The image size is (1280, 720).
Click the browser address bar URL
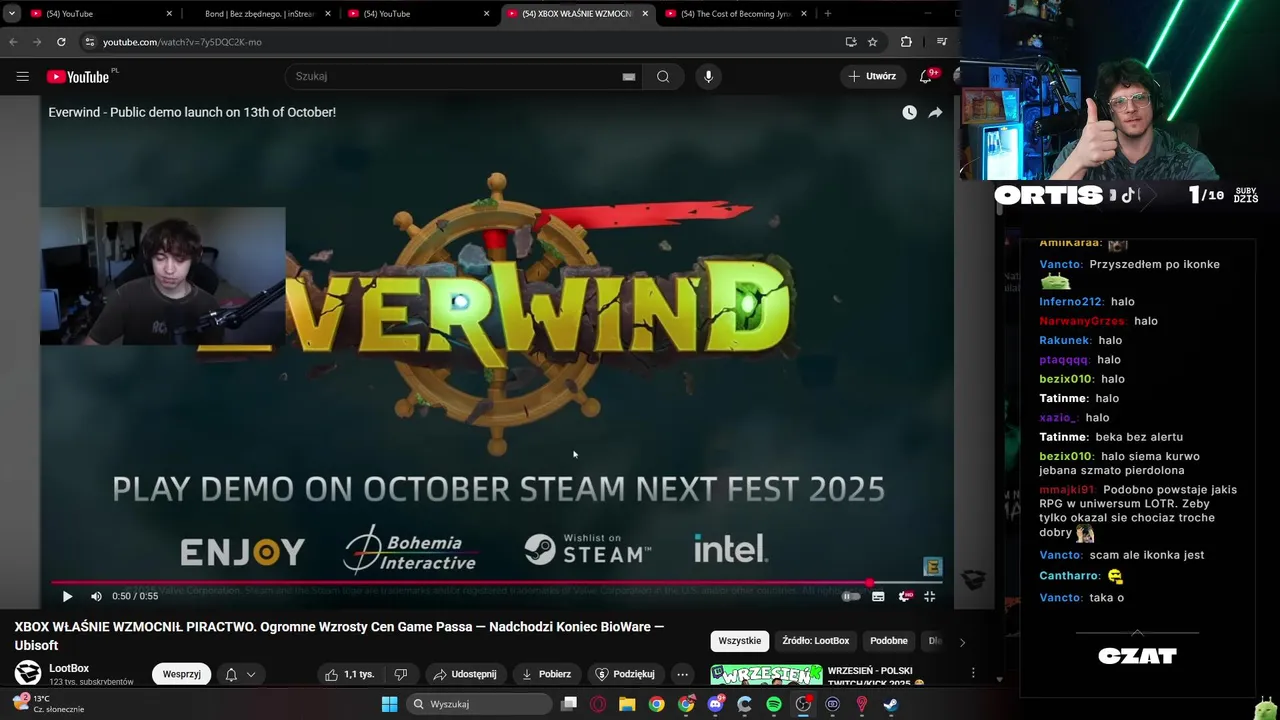coord(182,42)
